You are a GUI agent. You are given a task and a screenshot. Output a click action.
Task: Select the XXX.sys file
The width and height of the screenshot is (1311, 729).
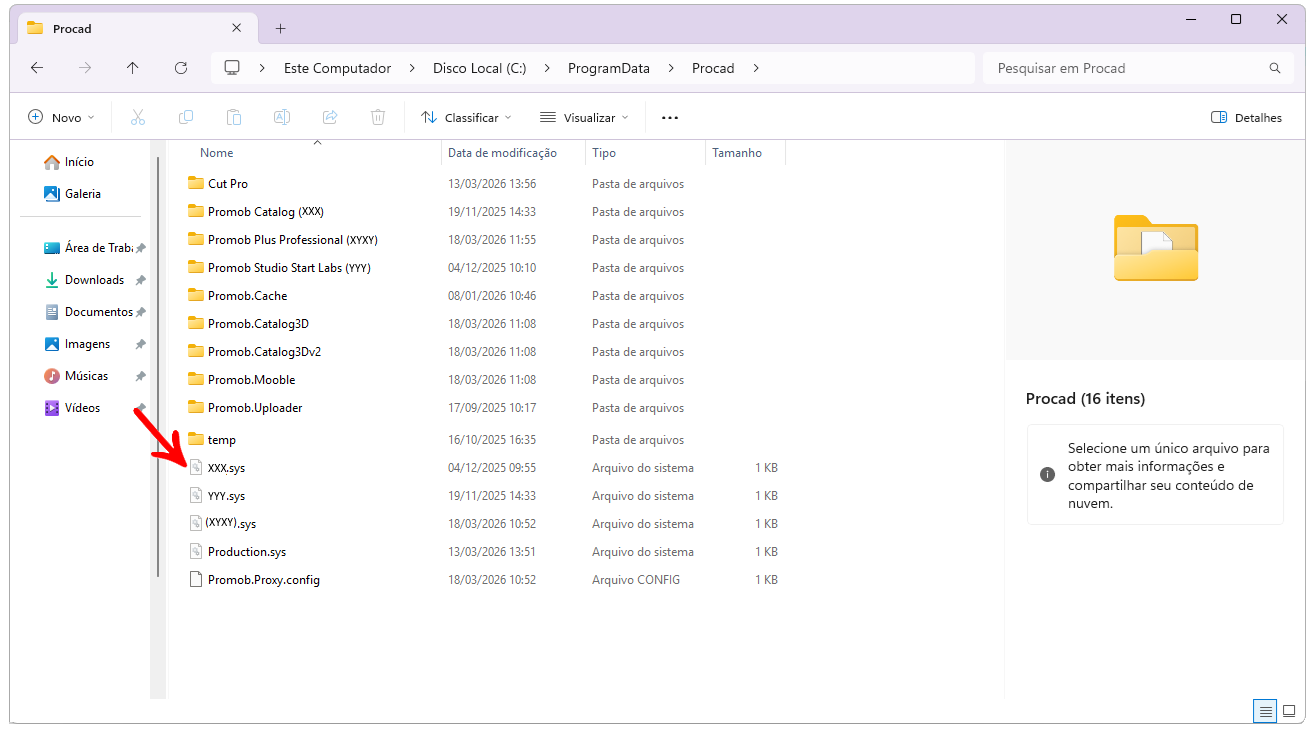click(x=226, y=468)
